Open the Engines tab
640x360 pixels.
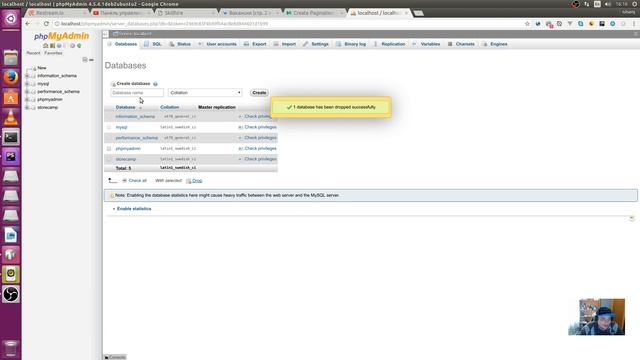[495, 44]
